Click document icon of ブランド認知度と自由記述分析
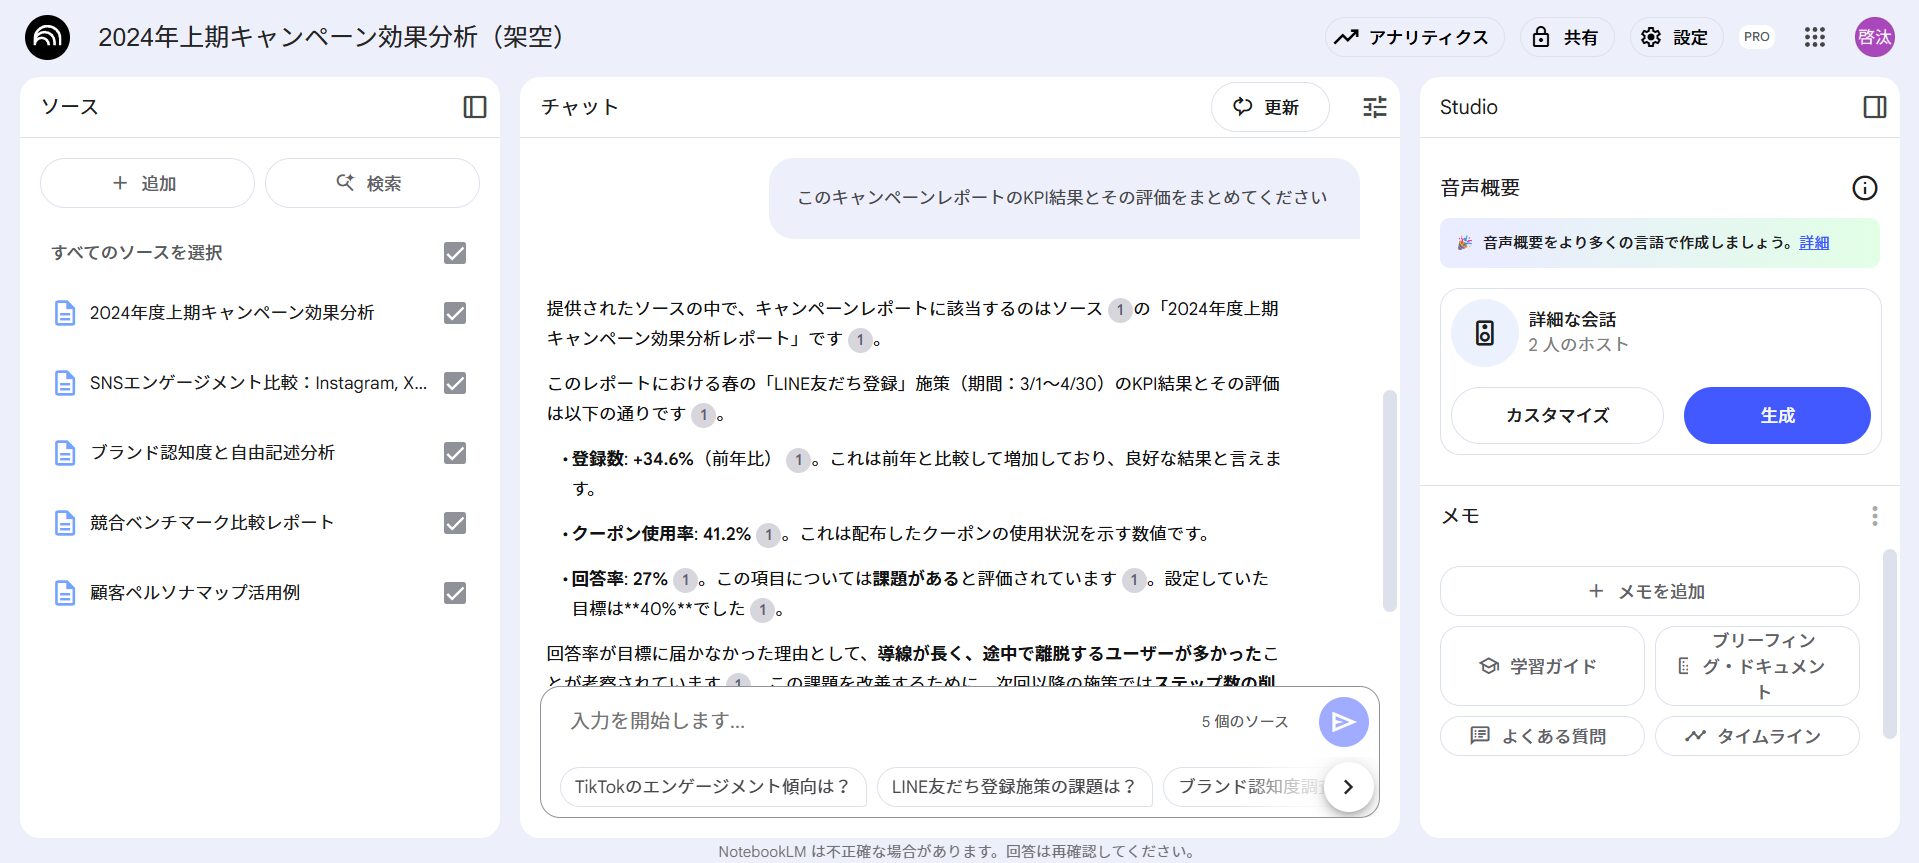 (x=65, y=453)
